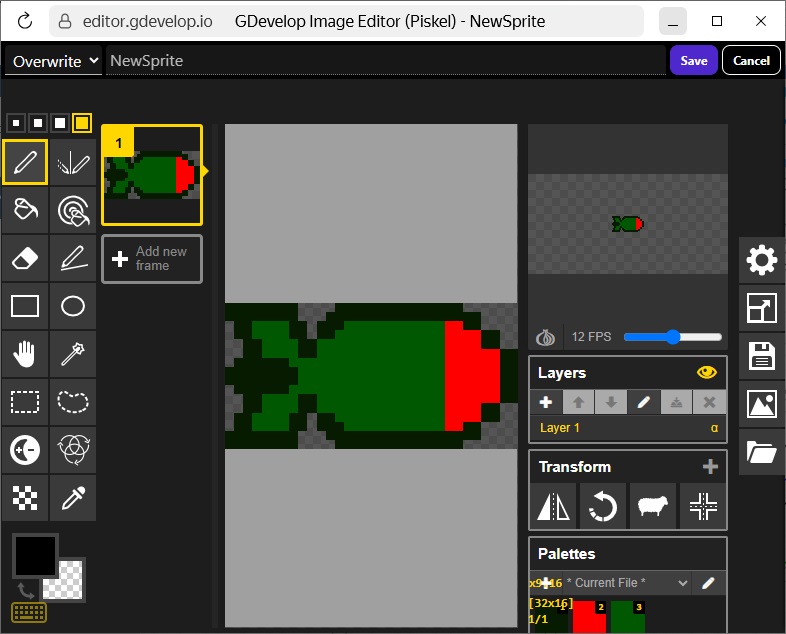Pick red palette color number 2

589,616
